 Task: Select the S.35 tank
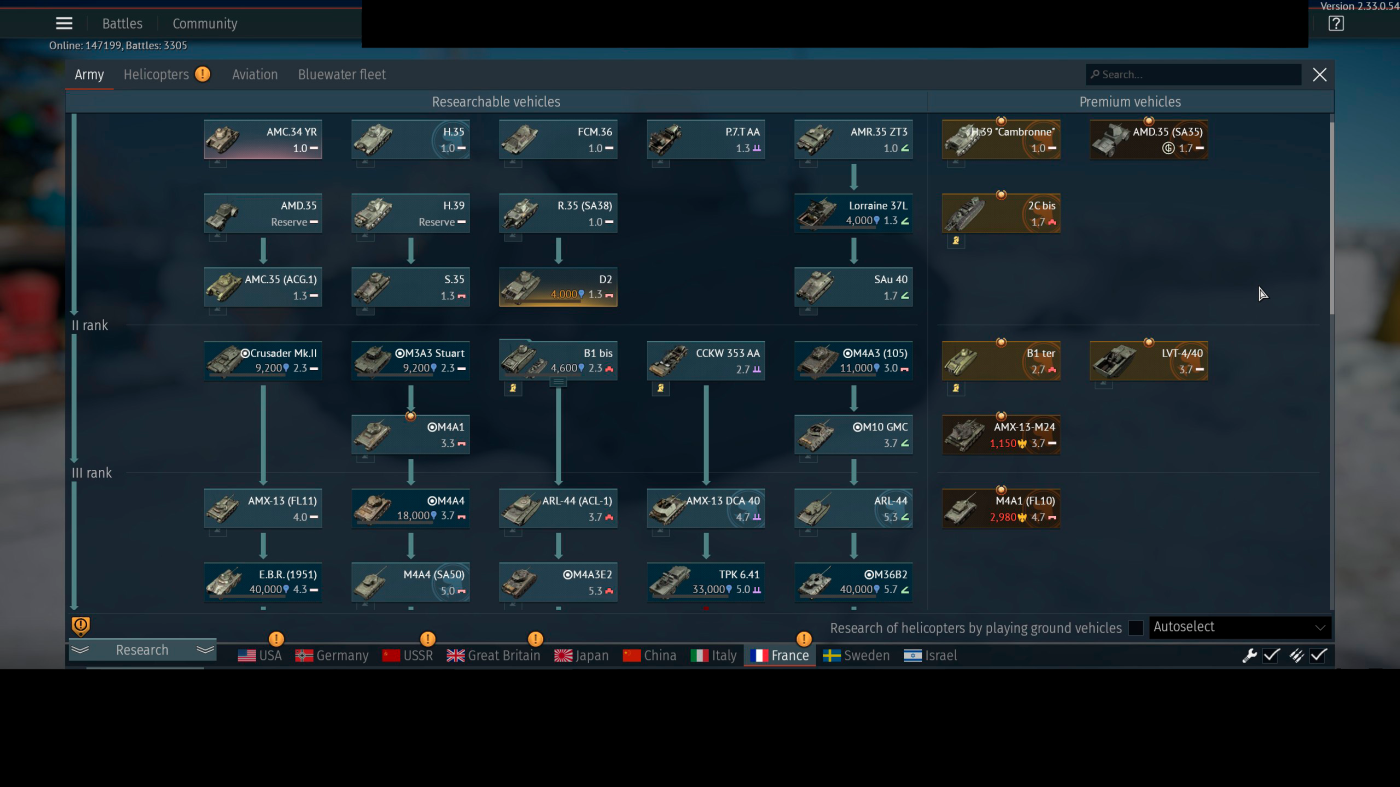click(411, 288)
